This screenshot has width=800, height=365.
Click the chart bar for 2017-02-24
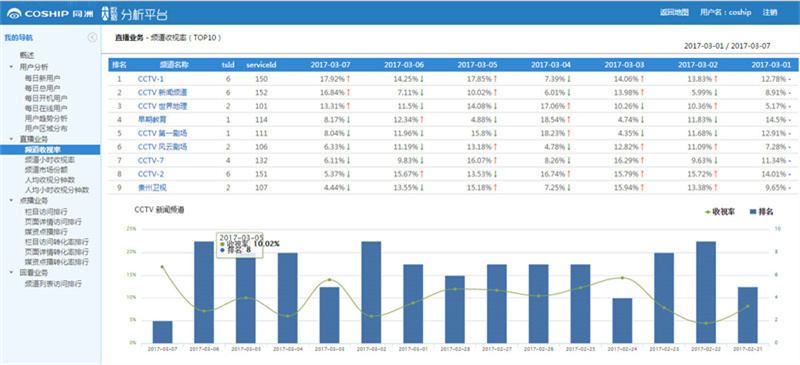click(x=622, y=320)
